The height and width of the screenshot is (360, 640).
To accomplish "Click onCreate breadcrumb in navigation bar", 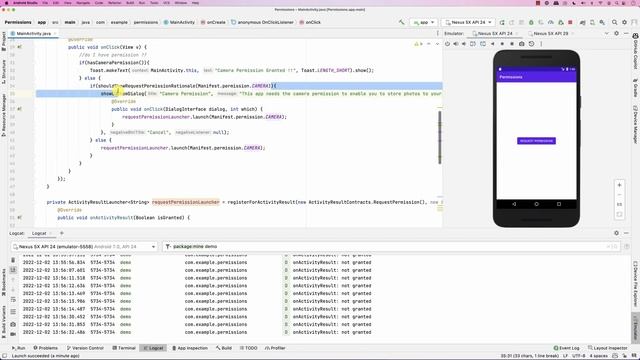I will point(213,22).
